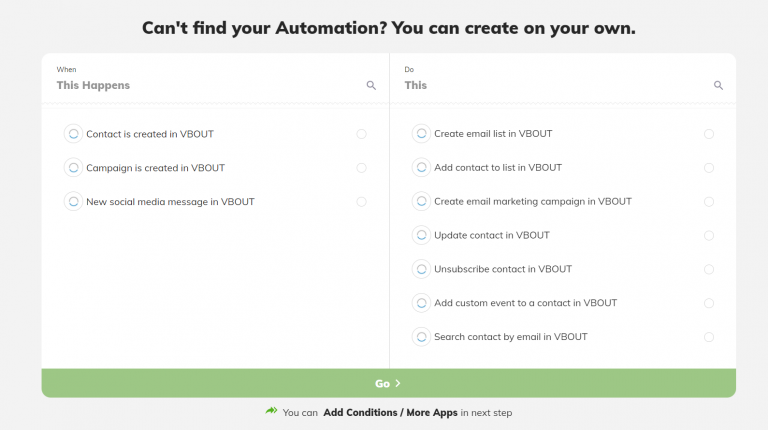Viewport: 768px width, 430px height.
Task: Click Update contact in VBOUT text
Action: 492,235
